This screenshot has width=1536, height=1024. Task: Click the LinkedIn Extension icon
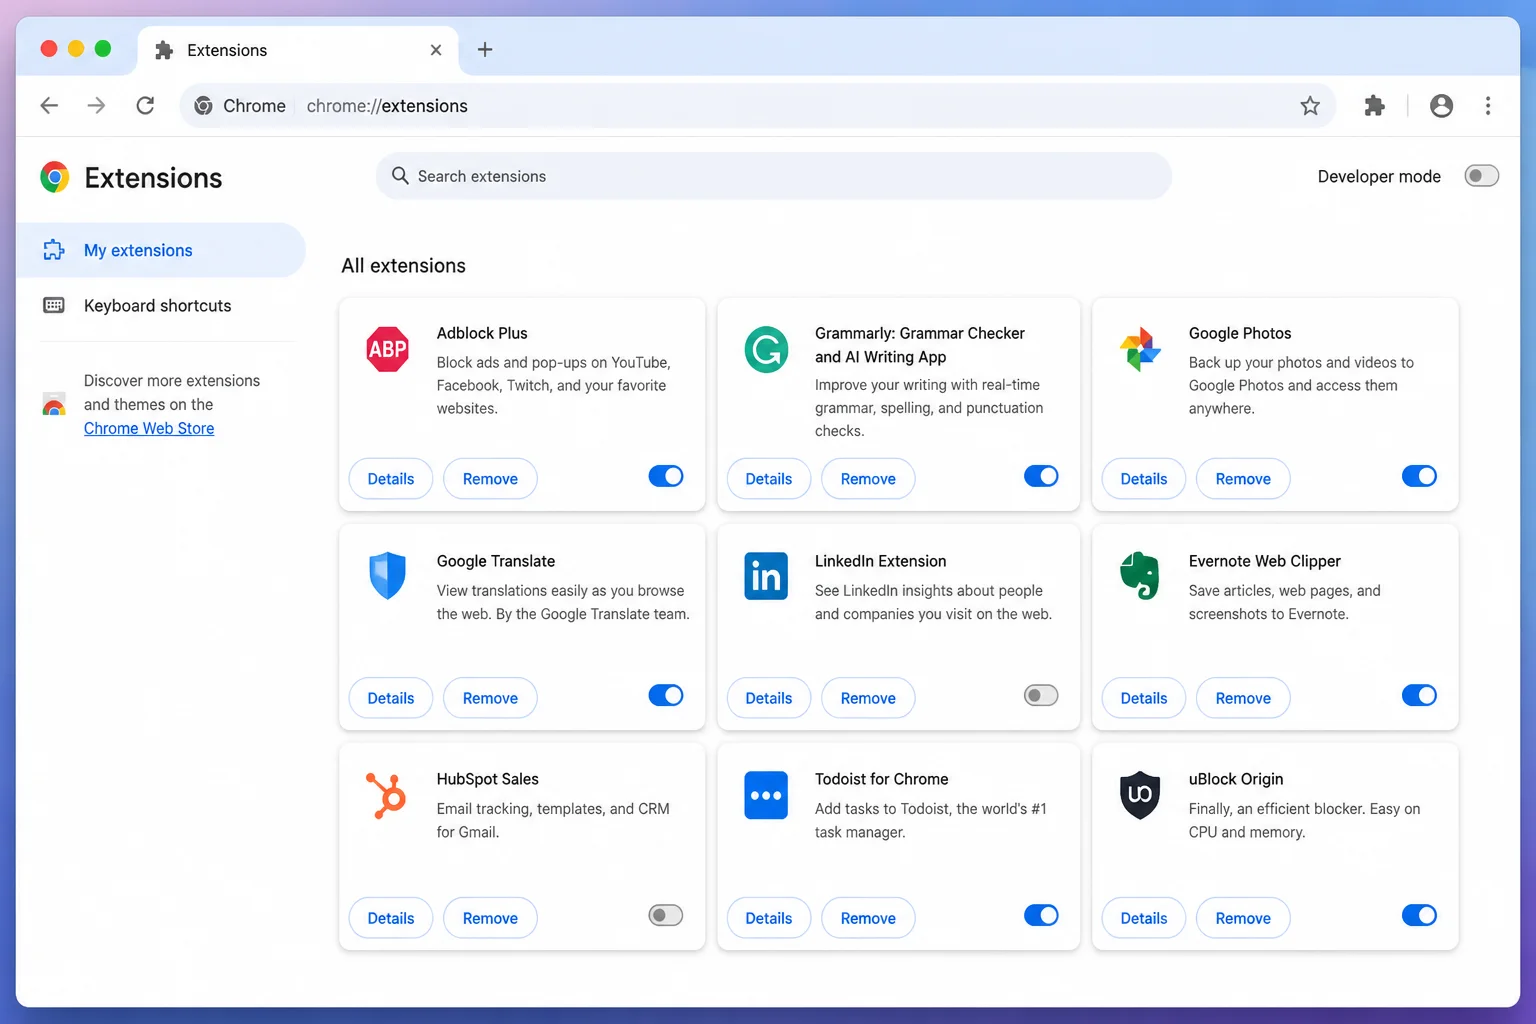pyautogui.click(x=766, y=576)
